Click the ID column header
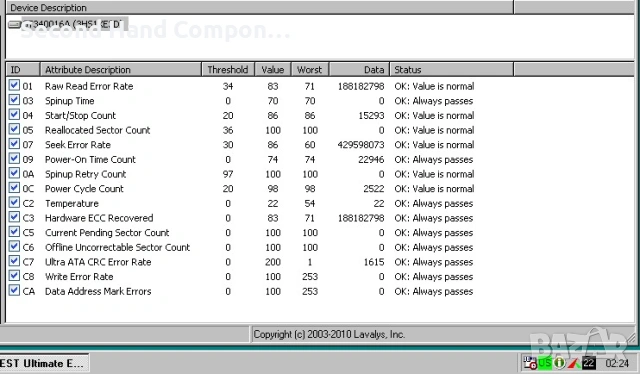The height and width of the screenshot is (374, 640). pyautogui.click(x=23, y=69)
